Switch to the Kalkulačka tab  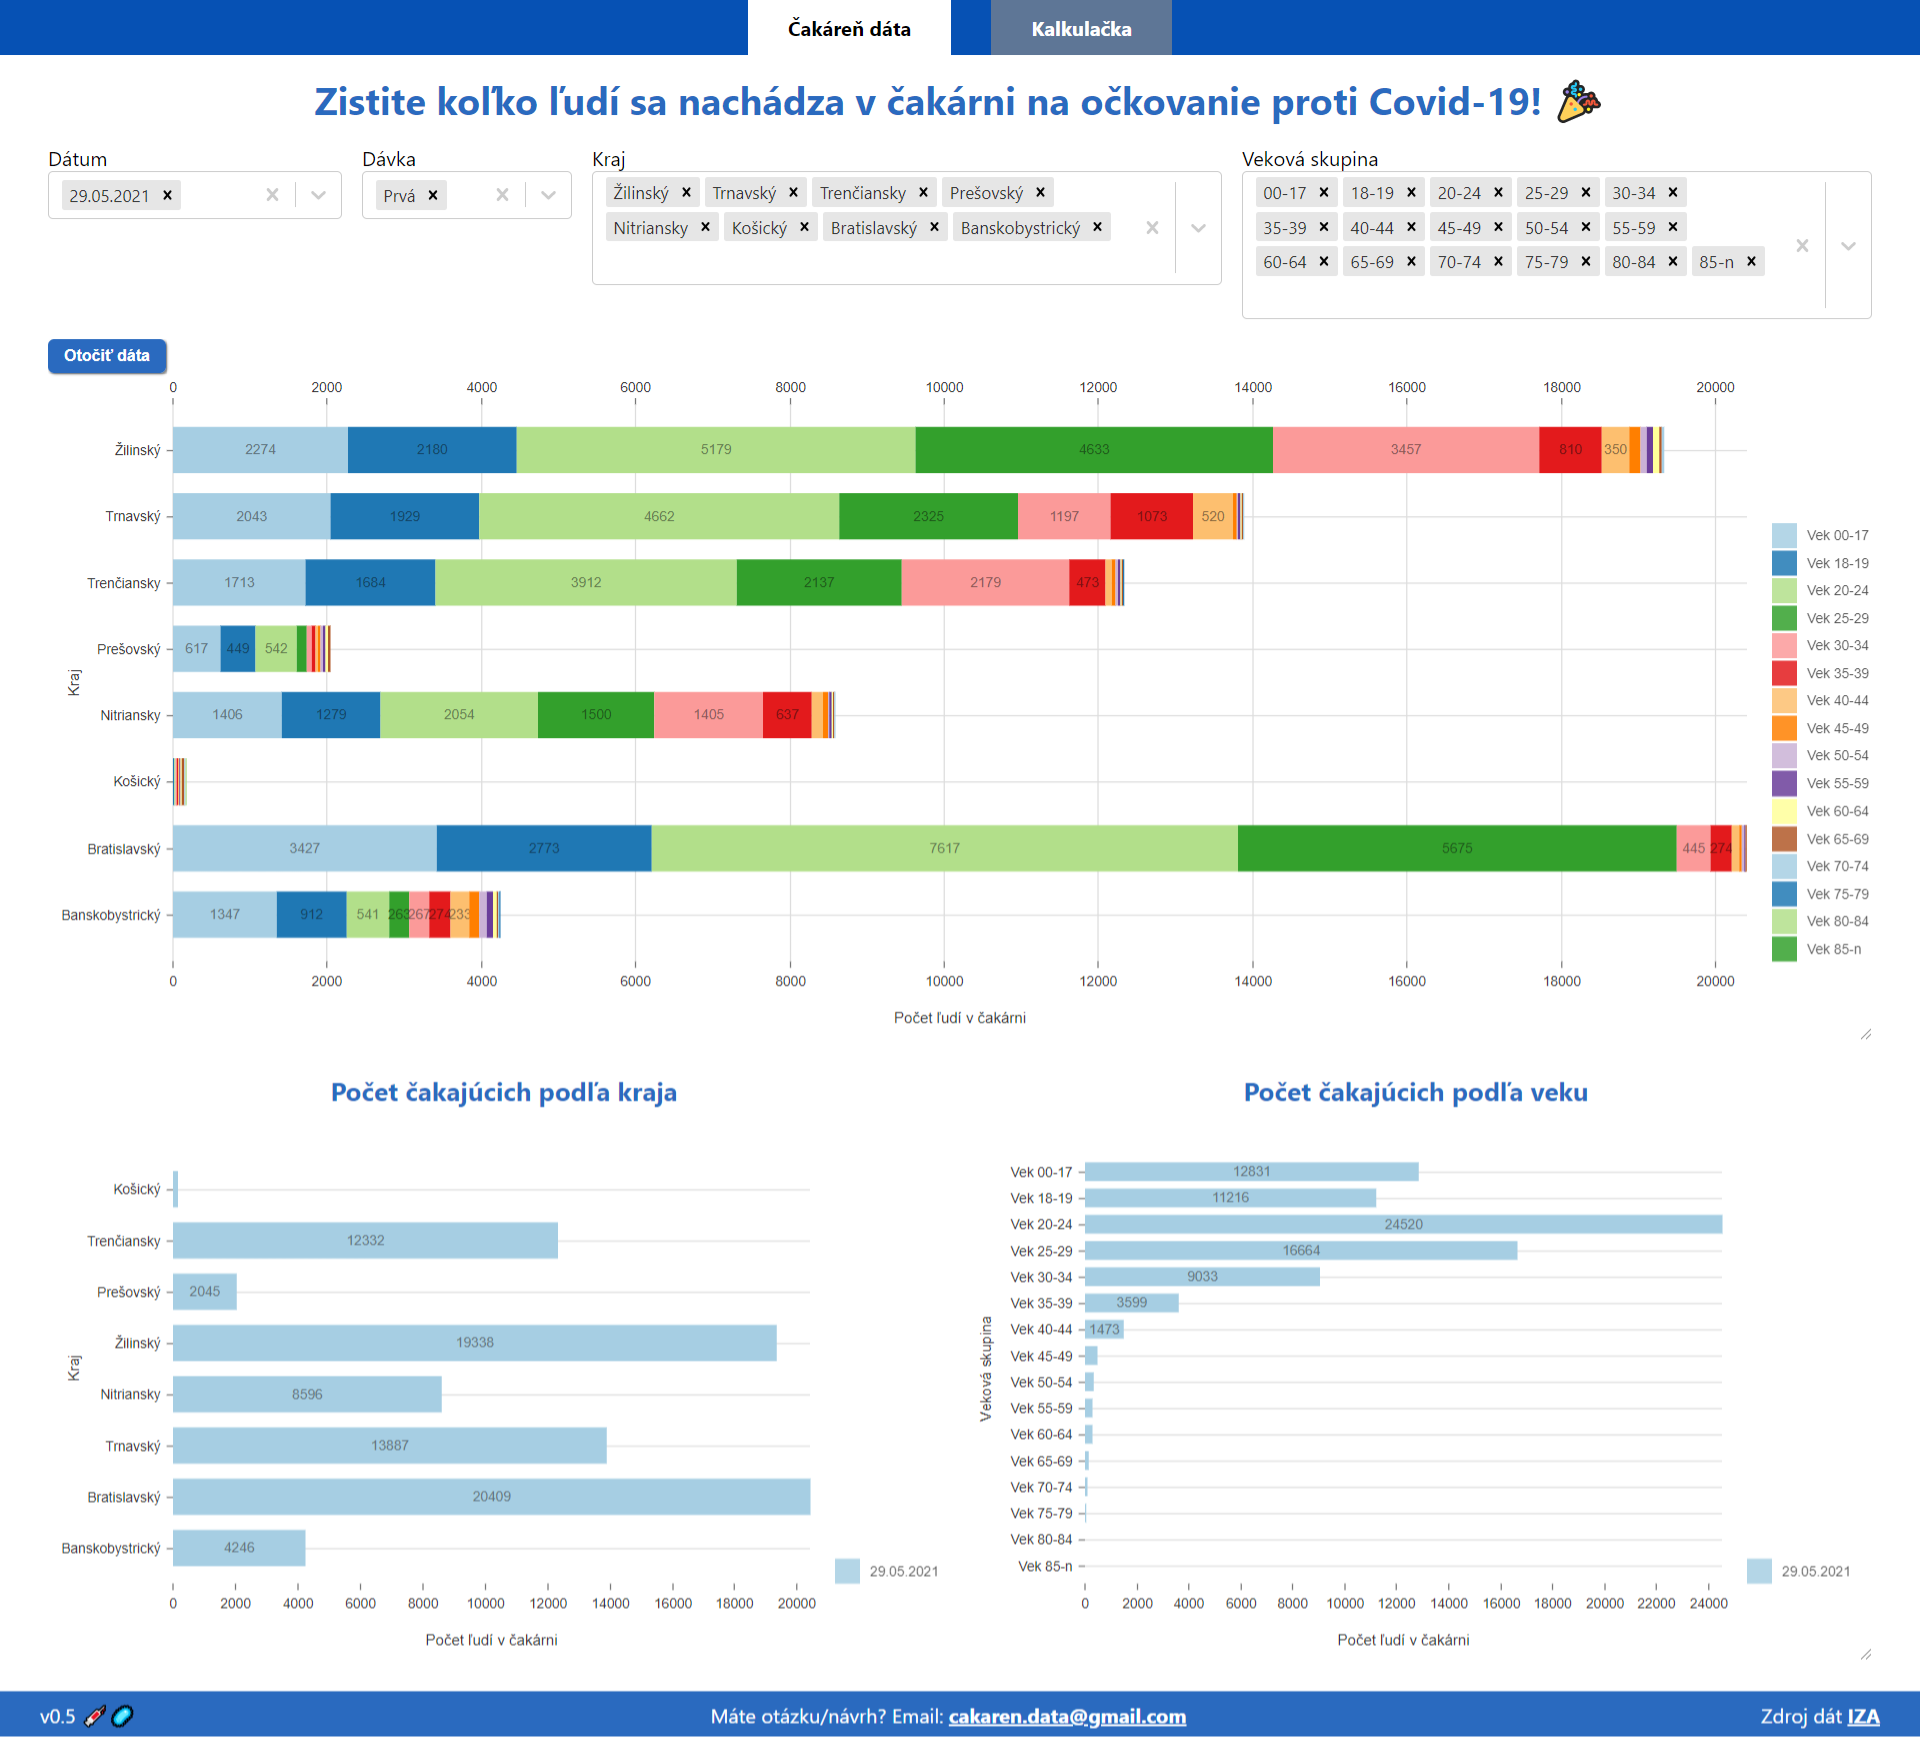click(x=1081, y=29)
